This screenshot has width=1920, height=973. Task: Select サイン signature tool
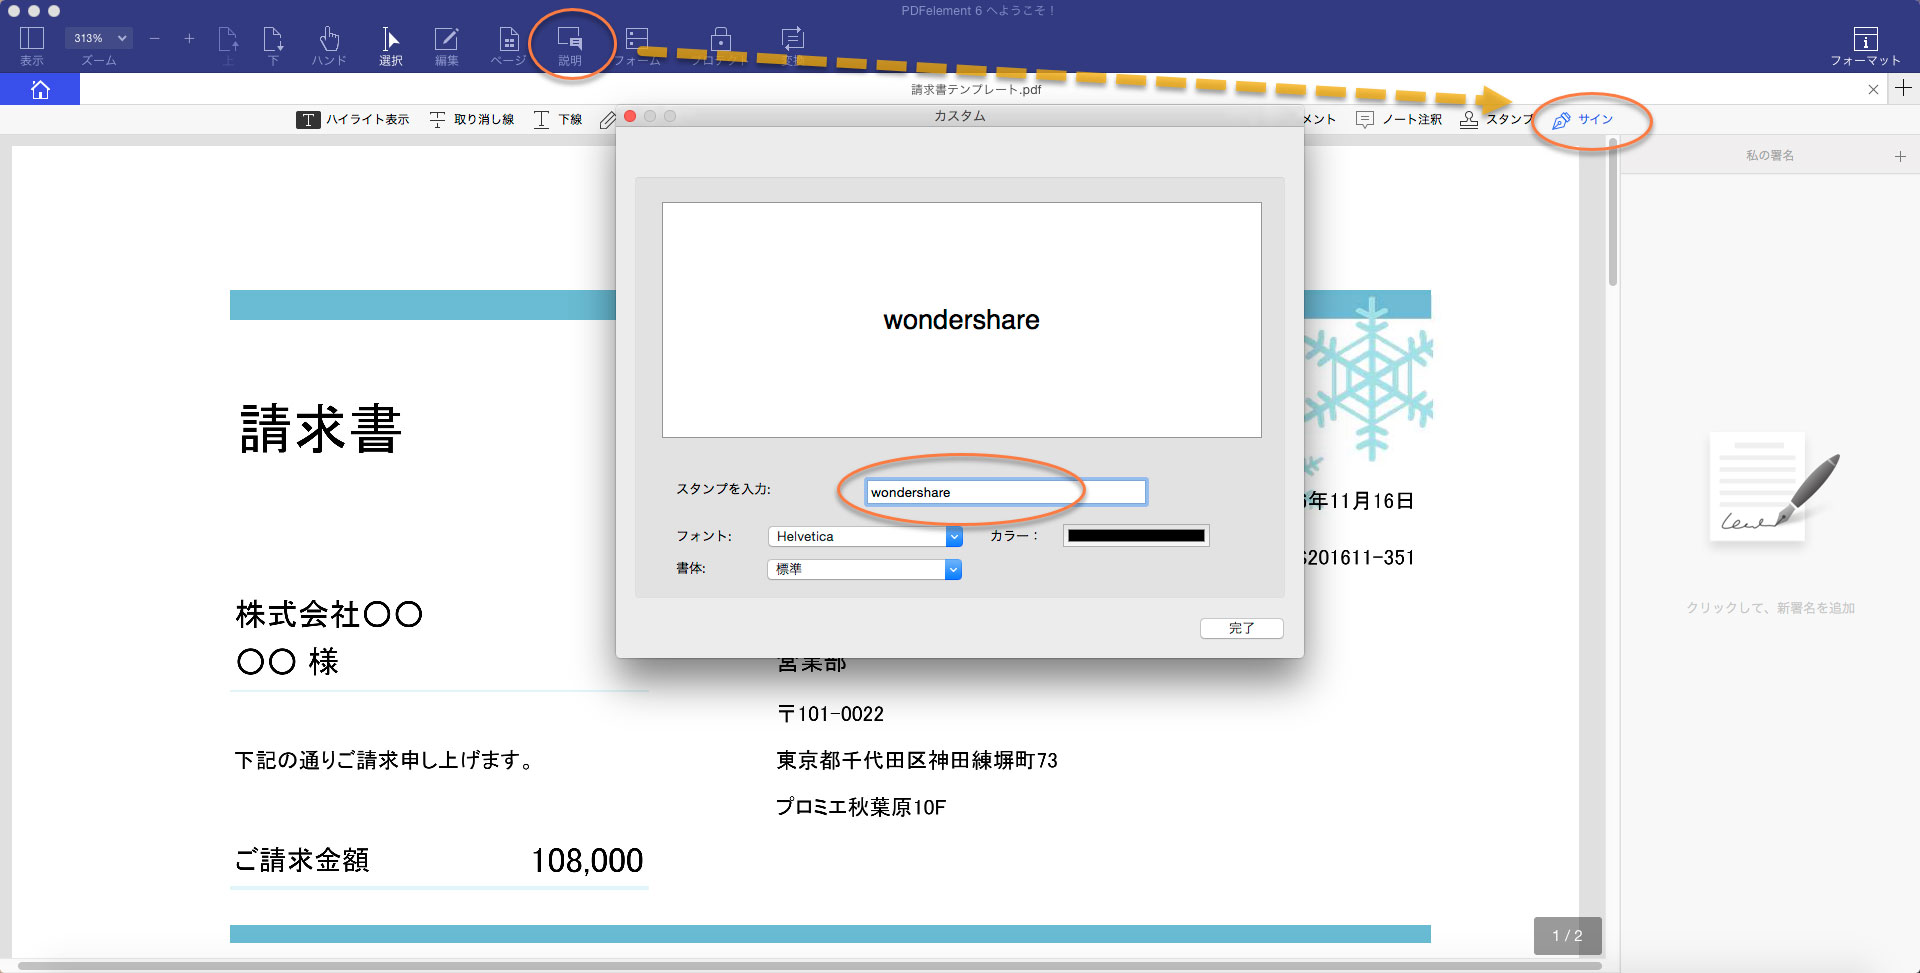(1583, 120)
